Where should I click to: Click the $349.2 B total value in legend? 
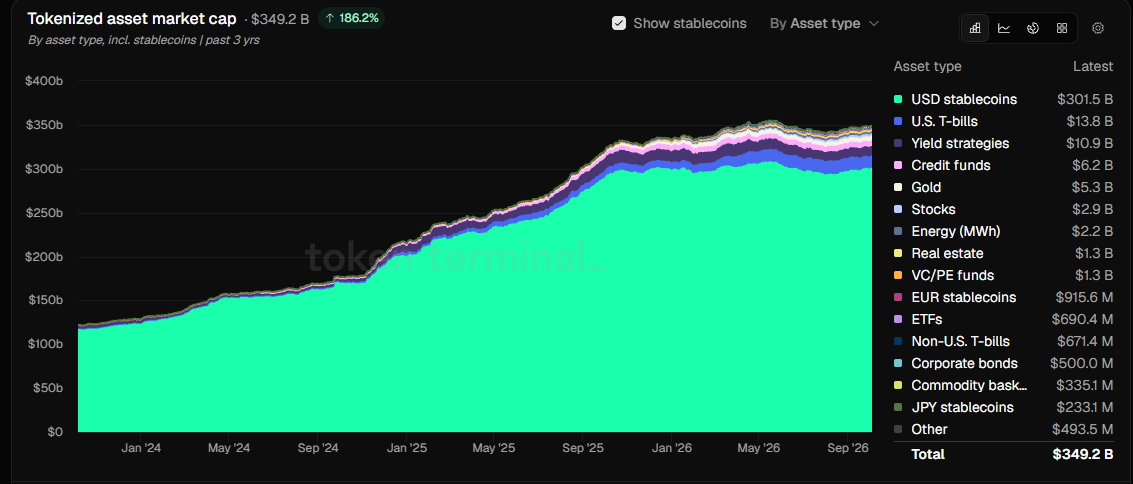(1082, 454)
